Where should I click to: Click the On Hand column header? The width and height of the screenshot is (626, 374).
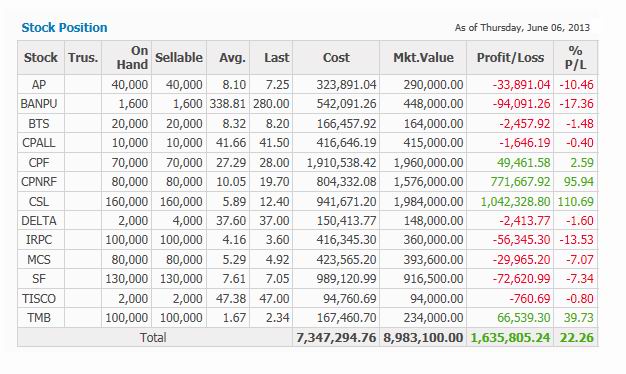tap(132, 57)
